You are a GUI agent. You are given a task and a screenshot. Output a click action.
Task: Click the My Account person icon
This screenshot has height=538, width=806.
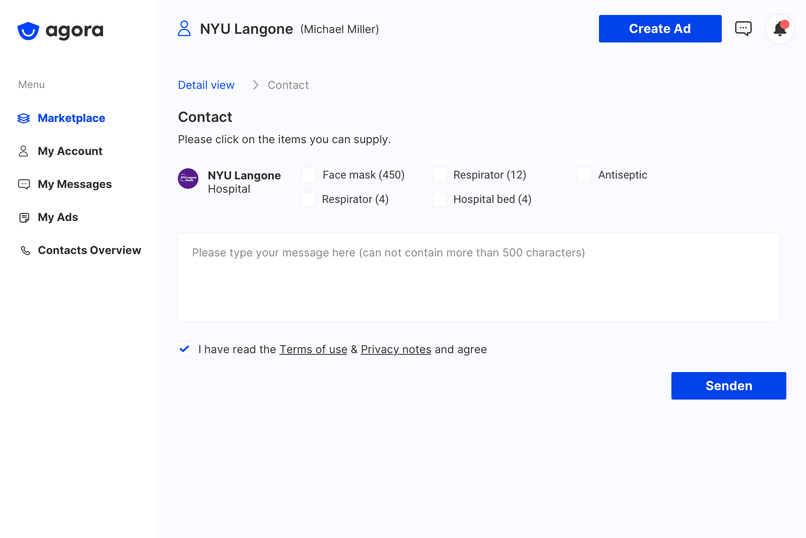[x=24, y=151]
